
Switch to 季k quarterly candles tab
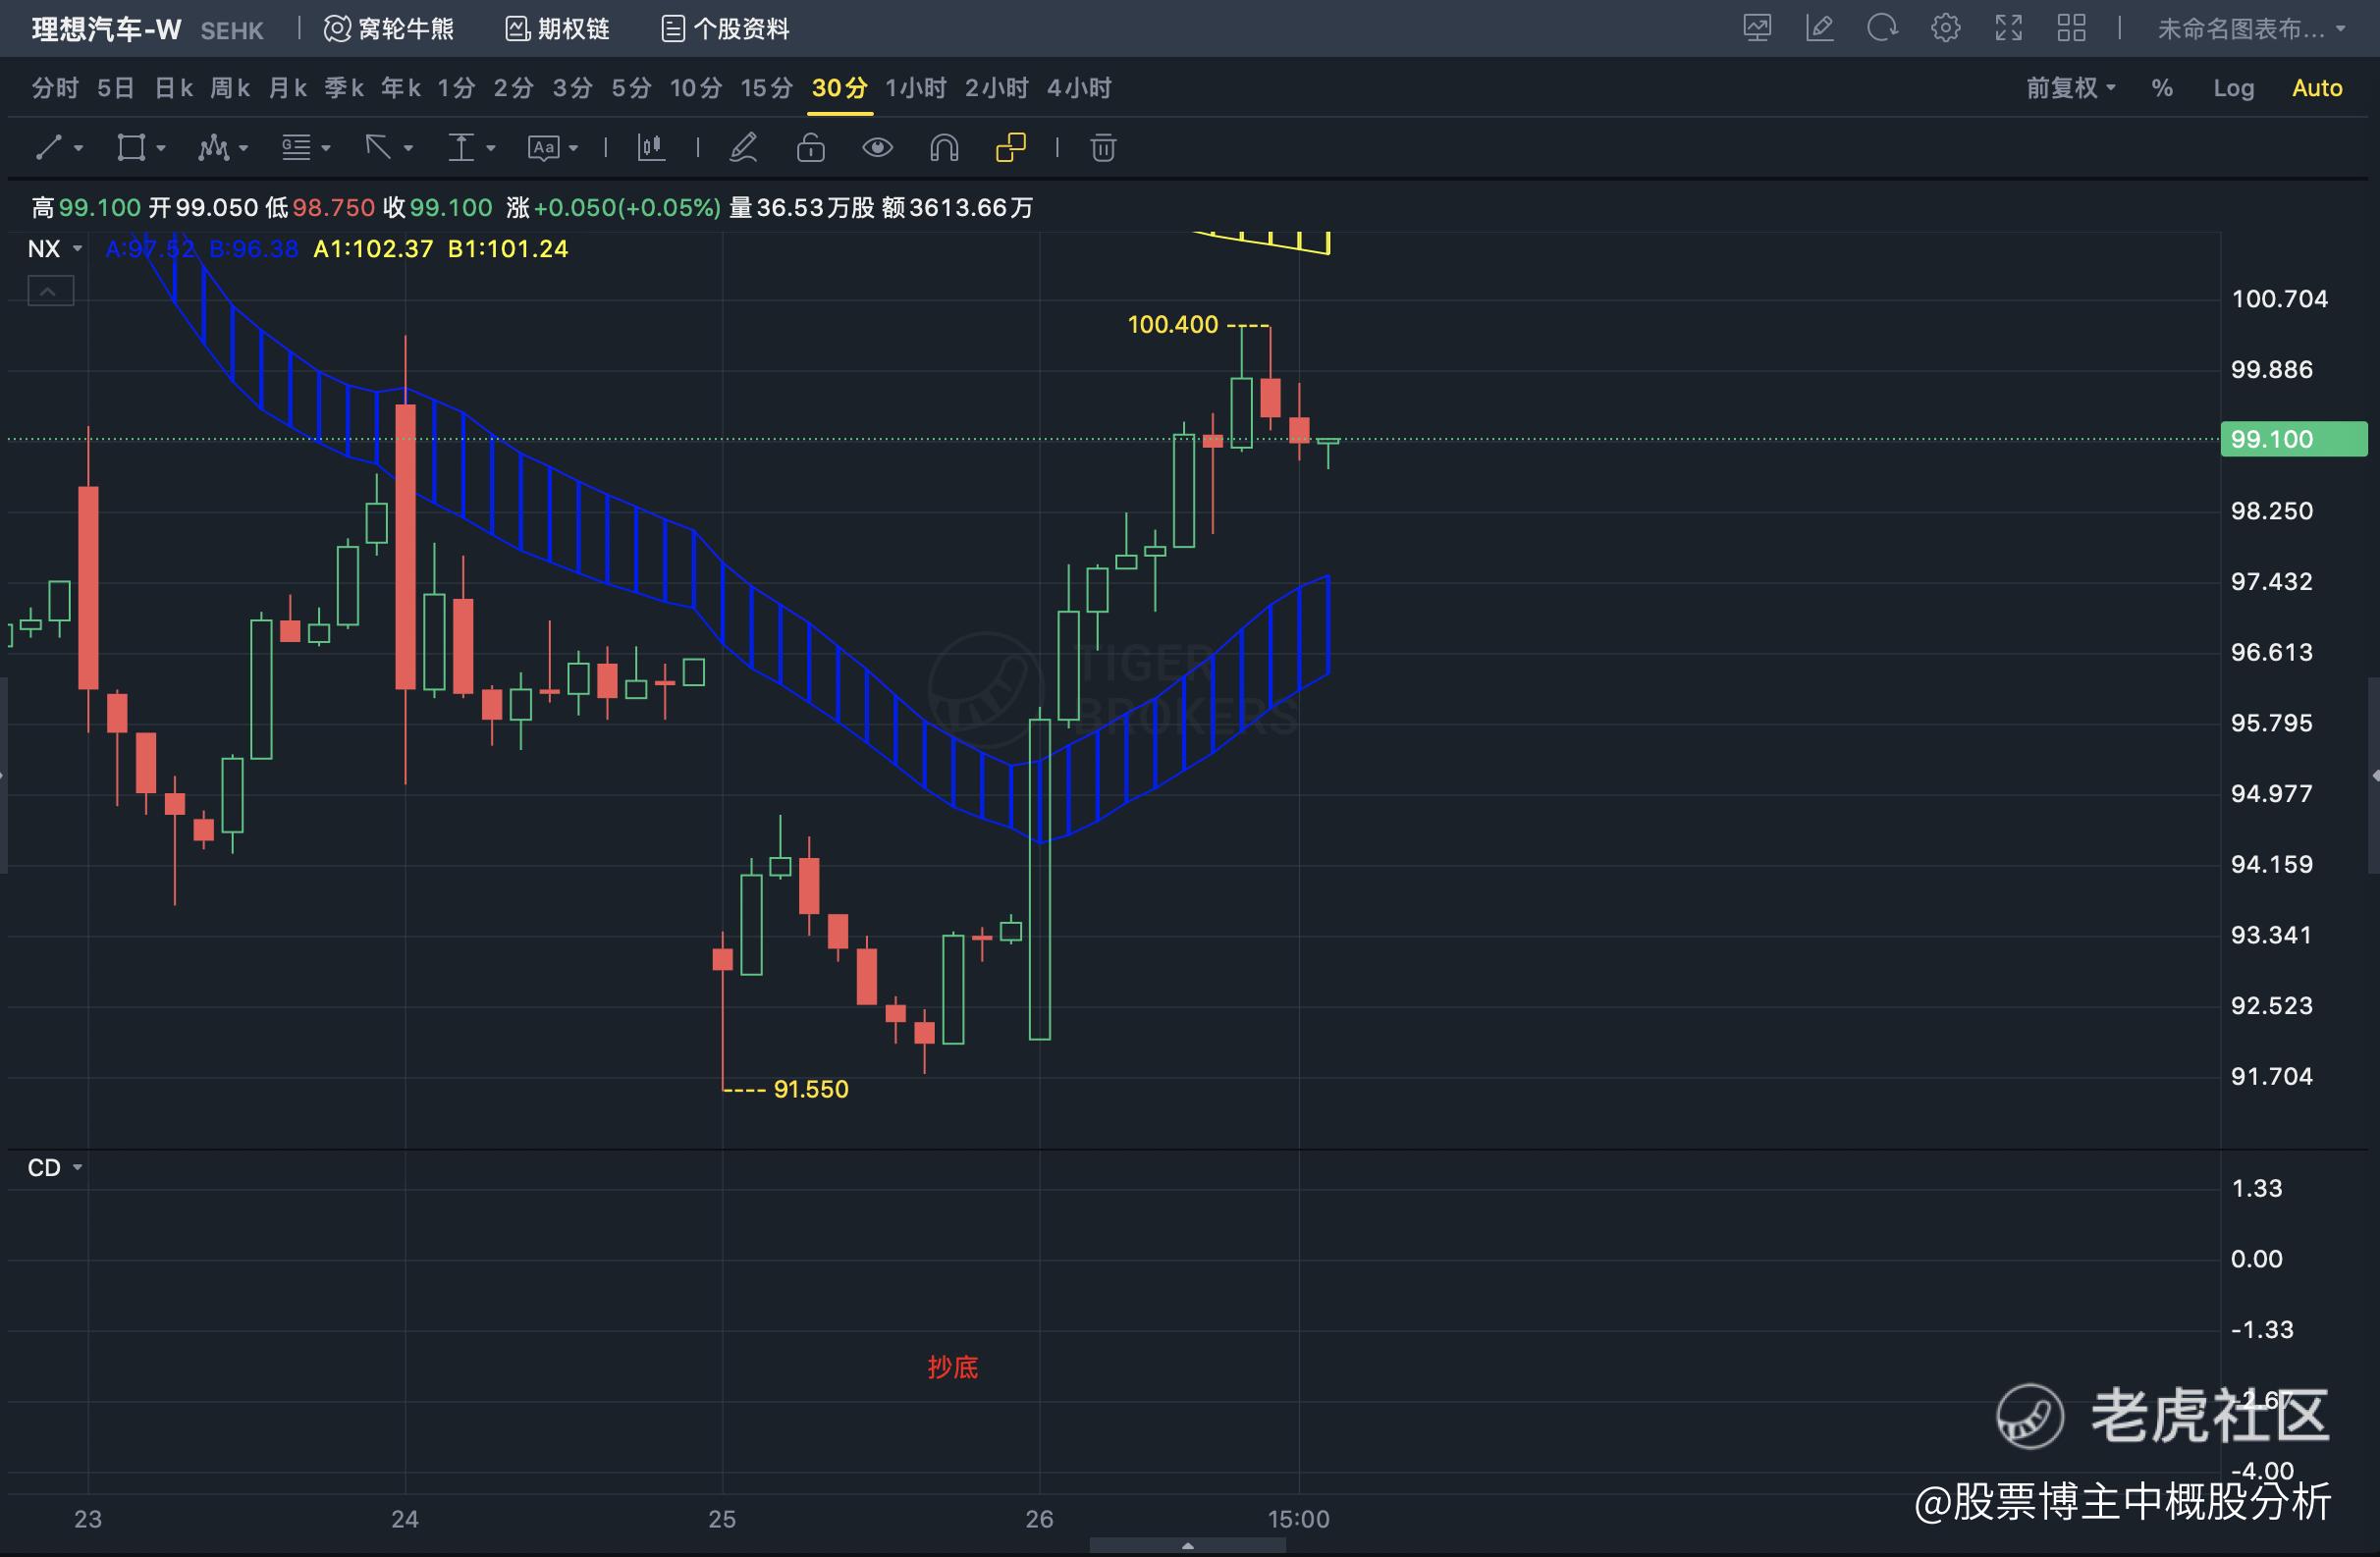pos(344,88)
